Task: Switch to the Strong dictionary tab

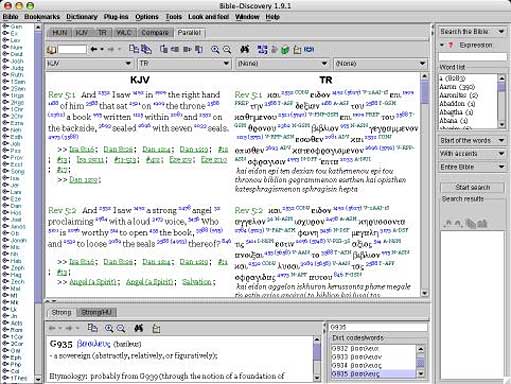Action: coord(61,312)
